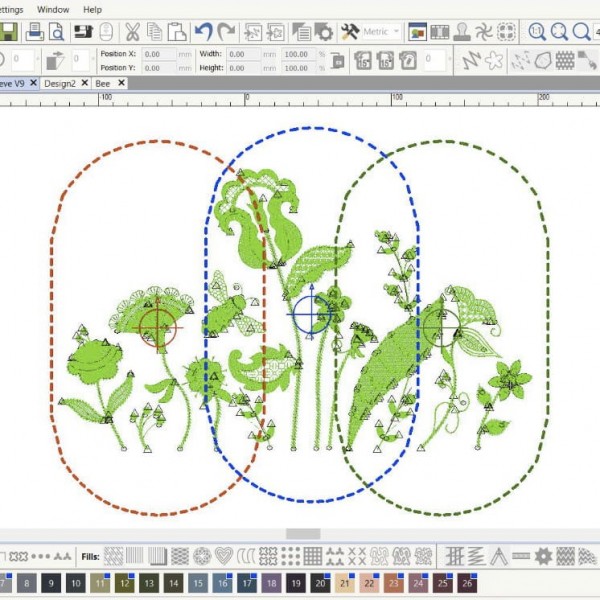Open the Window menu
Viewport: 600px width, 600px height.
tap(53, 9)
